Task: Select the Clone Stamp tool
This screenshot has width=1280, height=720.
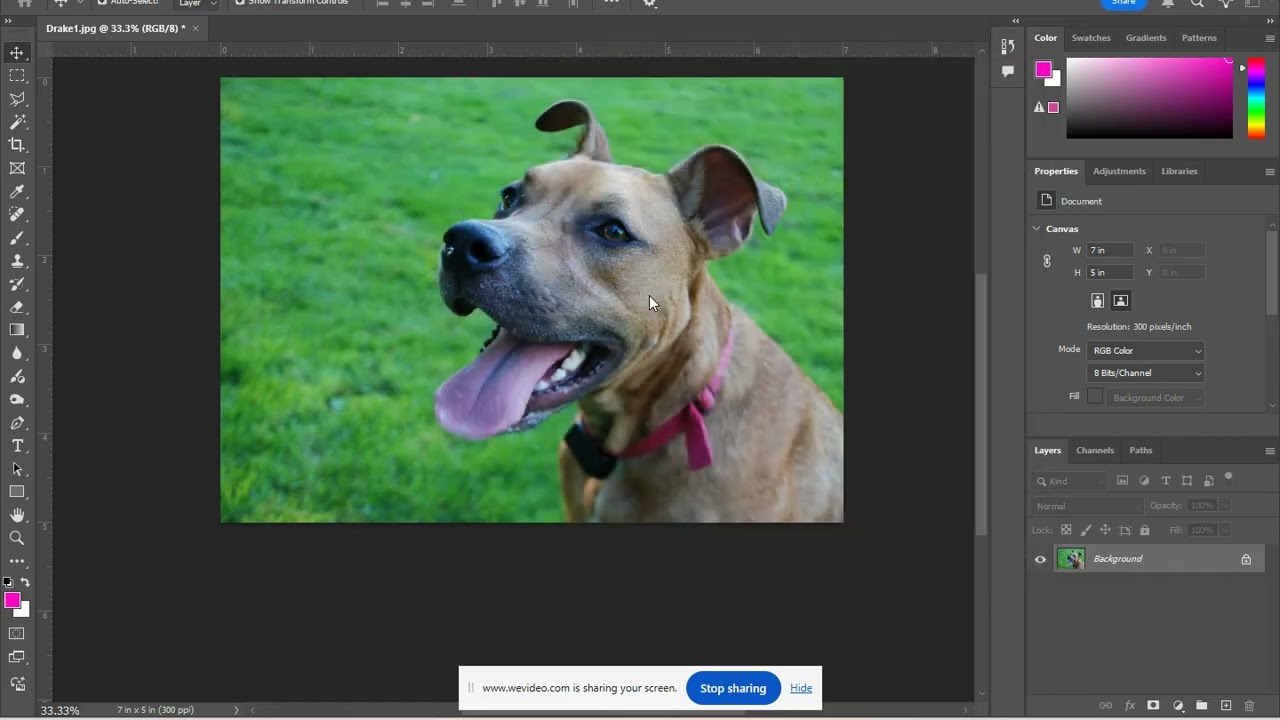Action: point(17,261)
